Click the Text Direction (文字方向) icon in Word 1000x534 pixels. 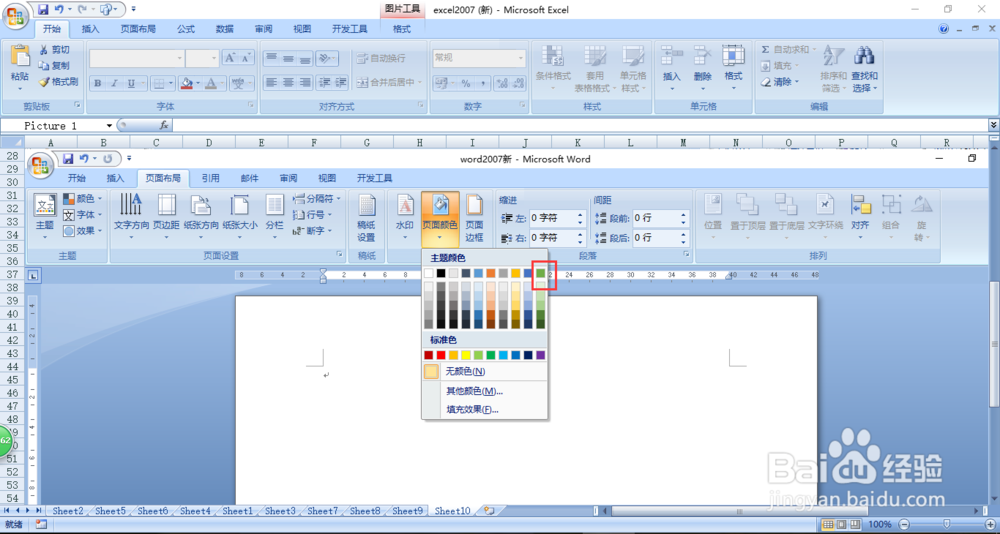[x=131, y=204]
